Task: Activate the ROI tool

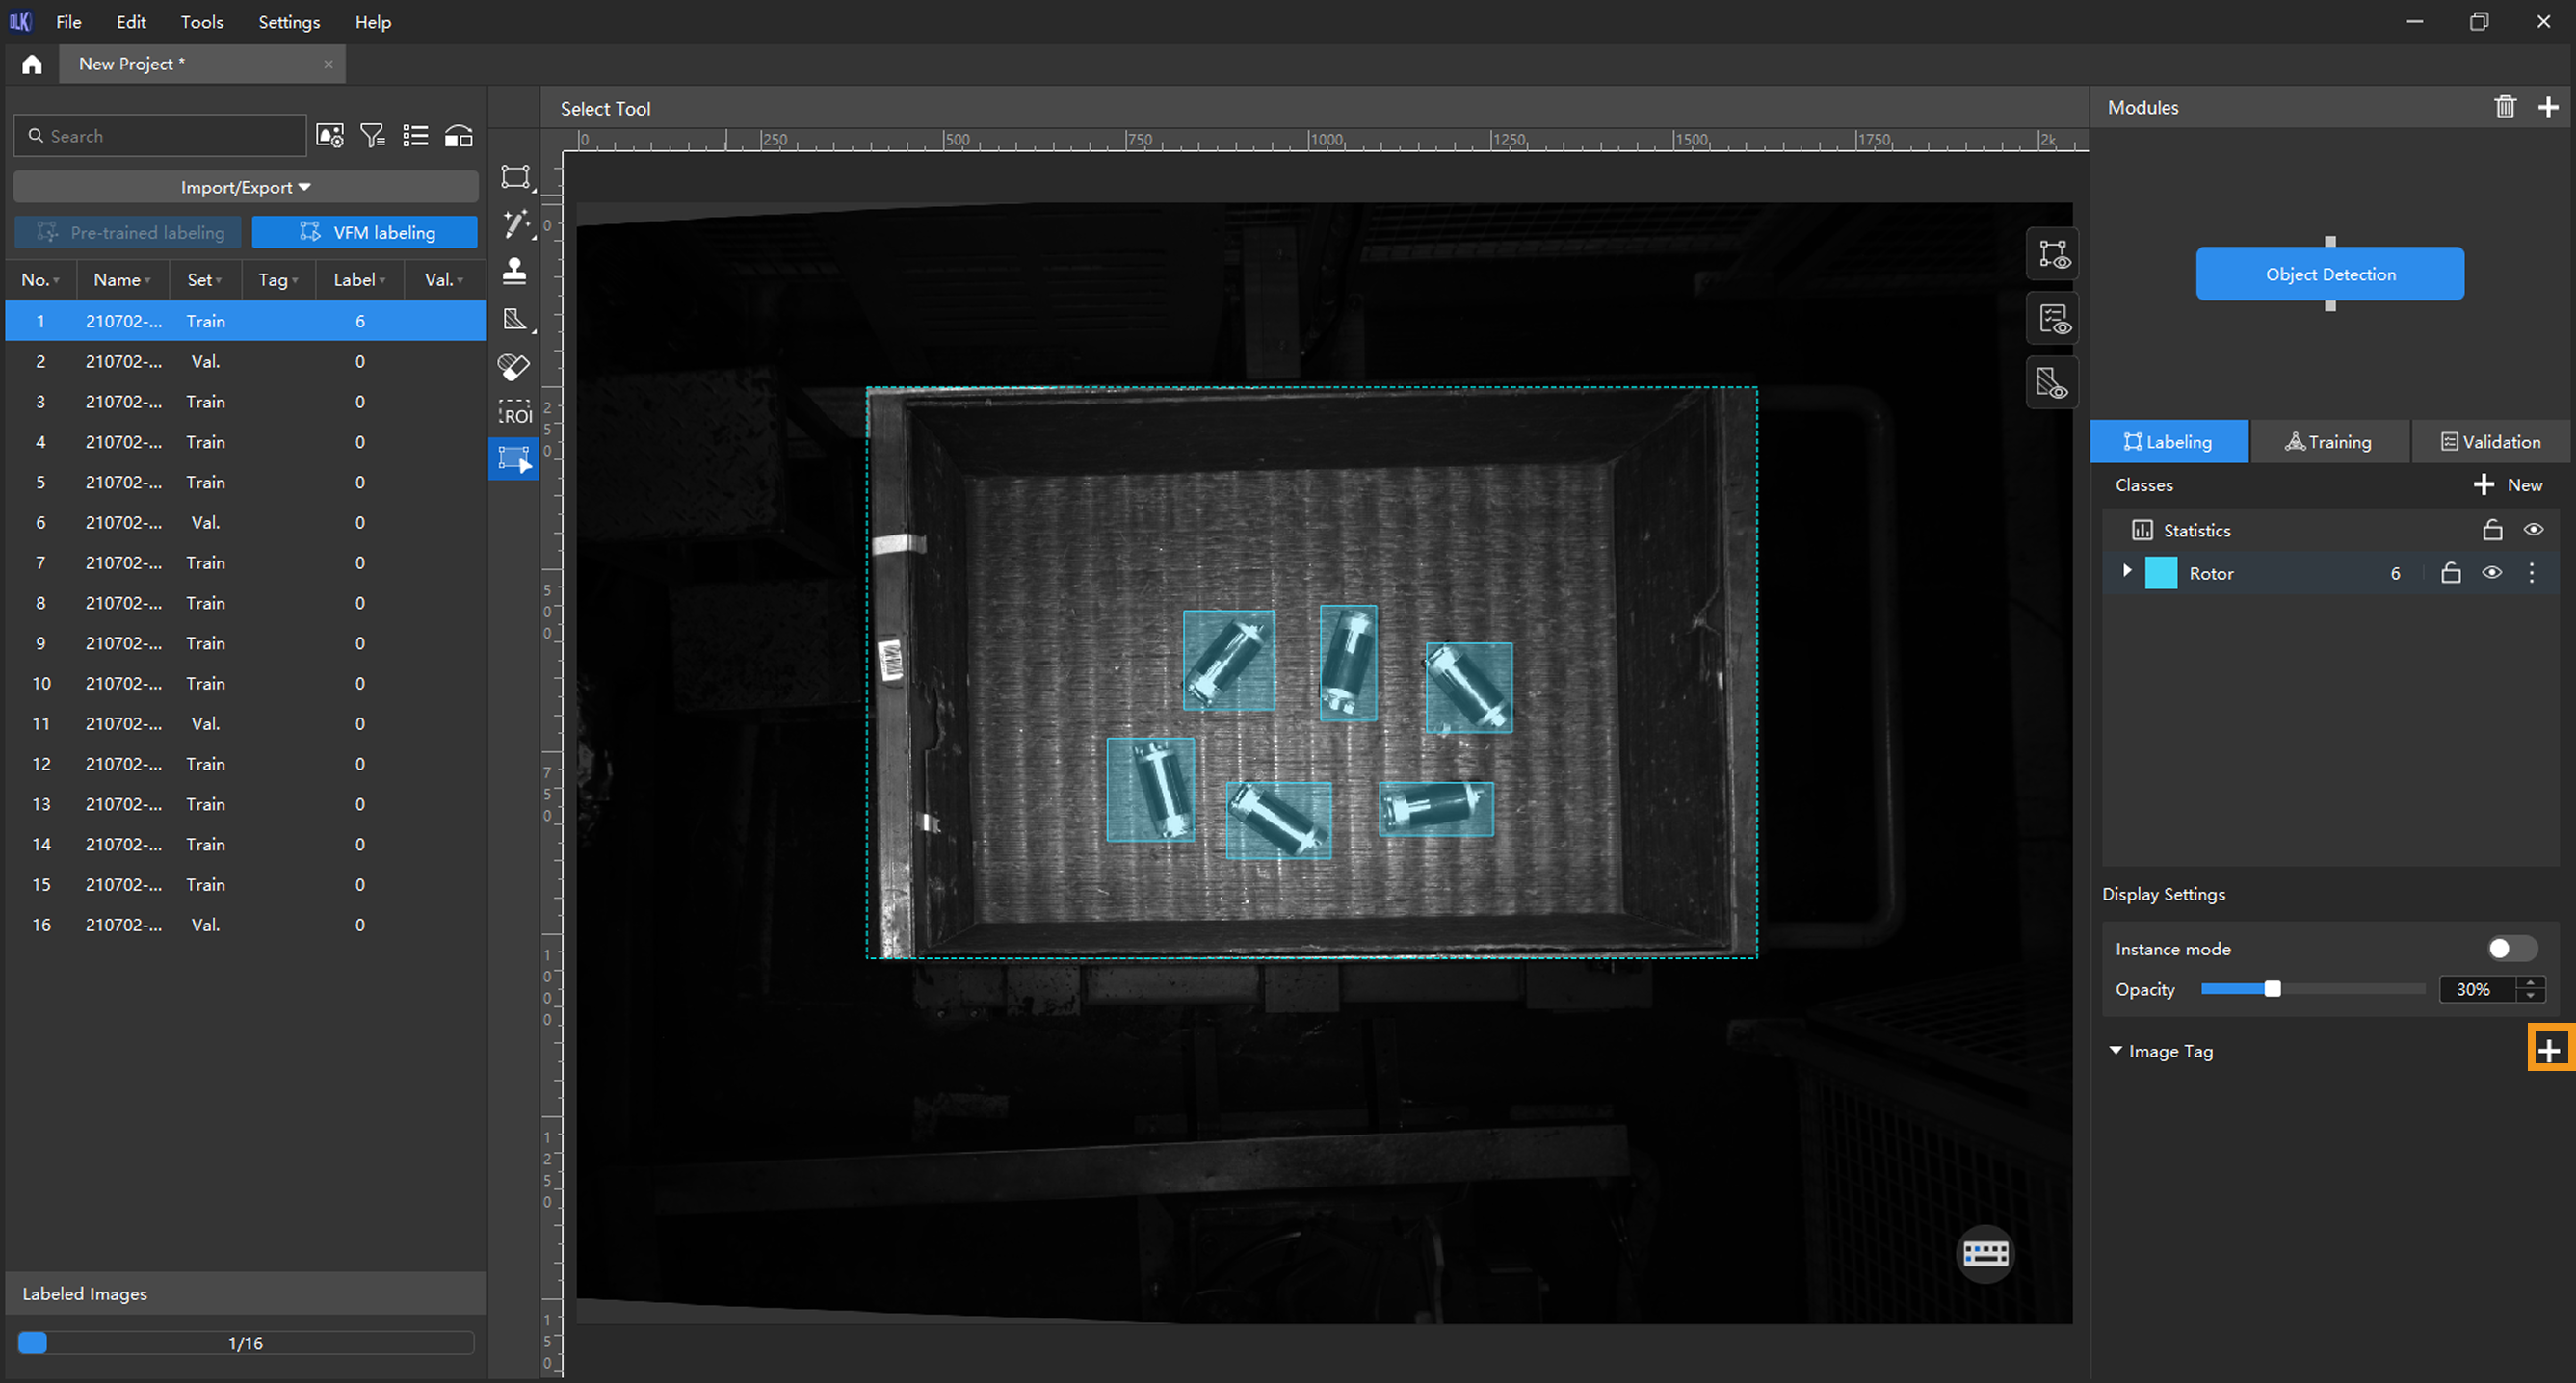Action: coord(515,413)
